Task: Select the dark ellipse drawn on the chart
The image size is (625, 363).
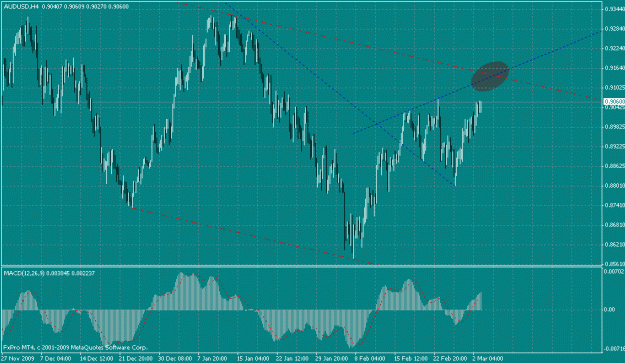Action: (490, 76)
